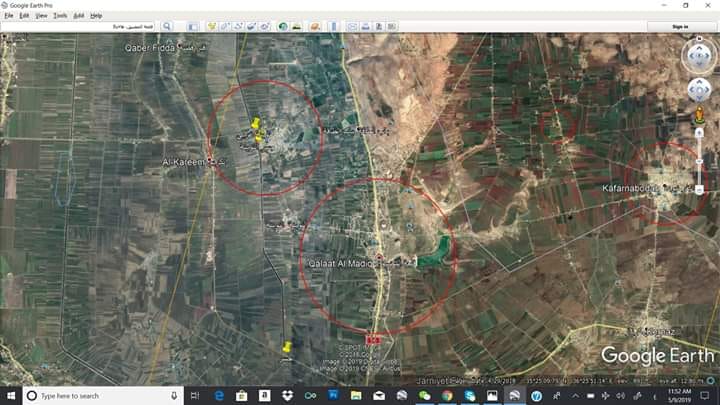Viewport: 720px width, 405px height.
Task: Click the Print toolbar icon
Action: 366,27
